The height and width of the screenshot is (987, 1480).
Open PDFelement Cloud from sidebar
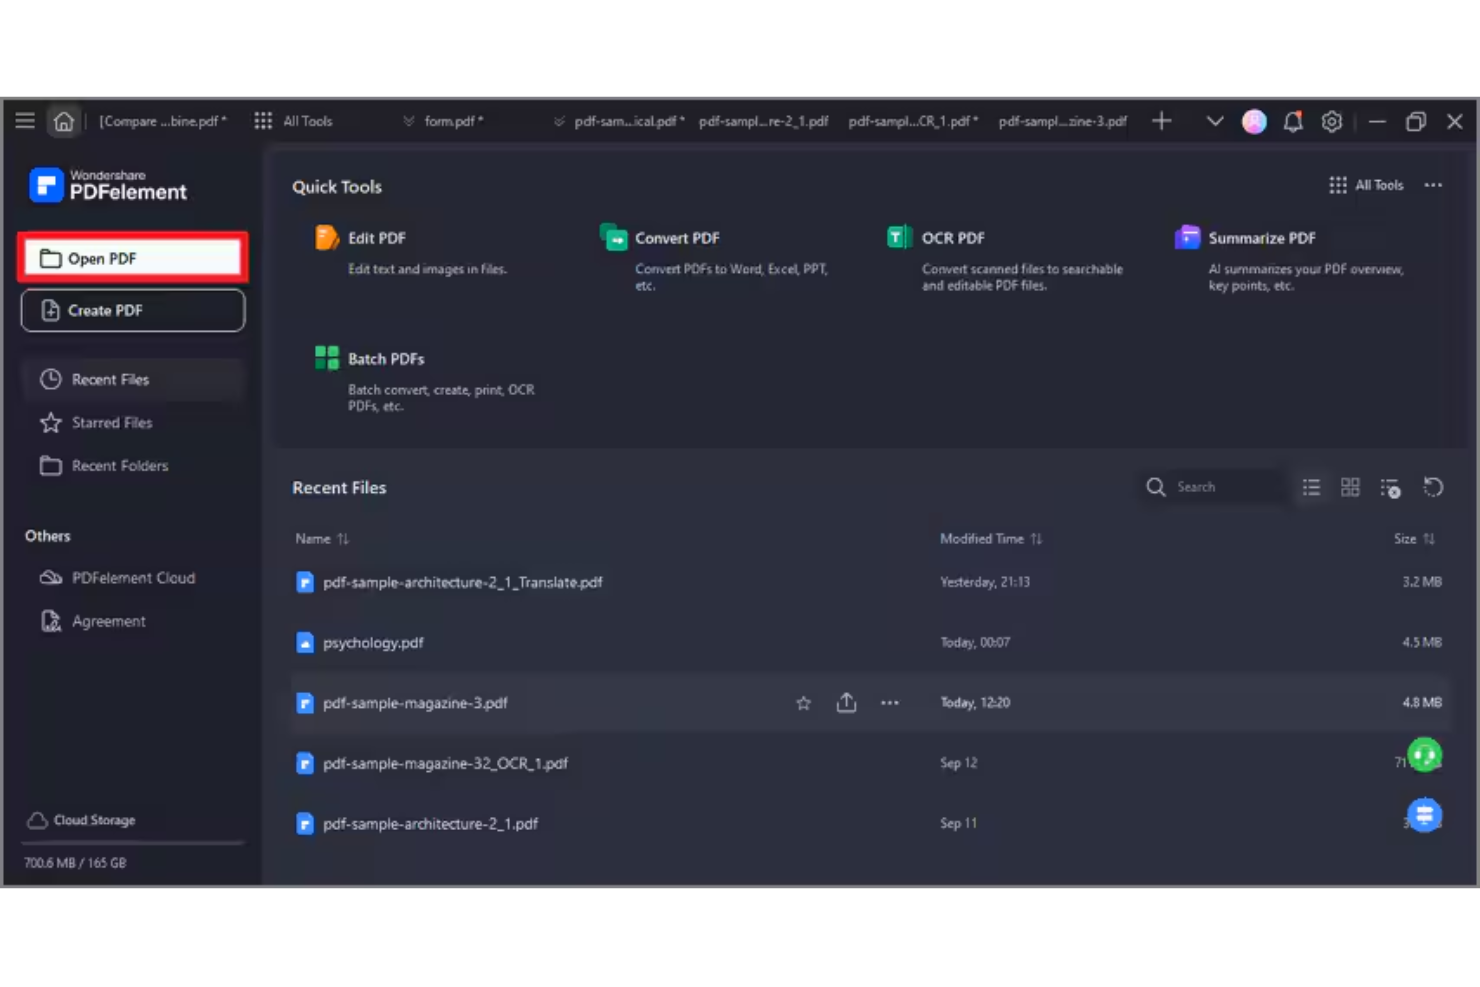(x=133, y=578)
